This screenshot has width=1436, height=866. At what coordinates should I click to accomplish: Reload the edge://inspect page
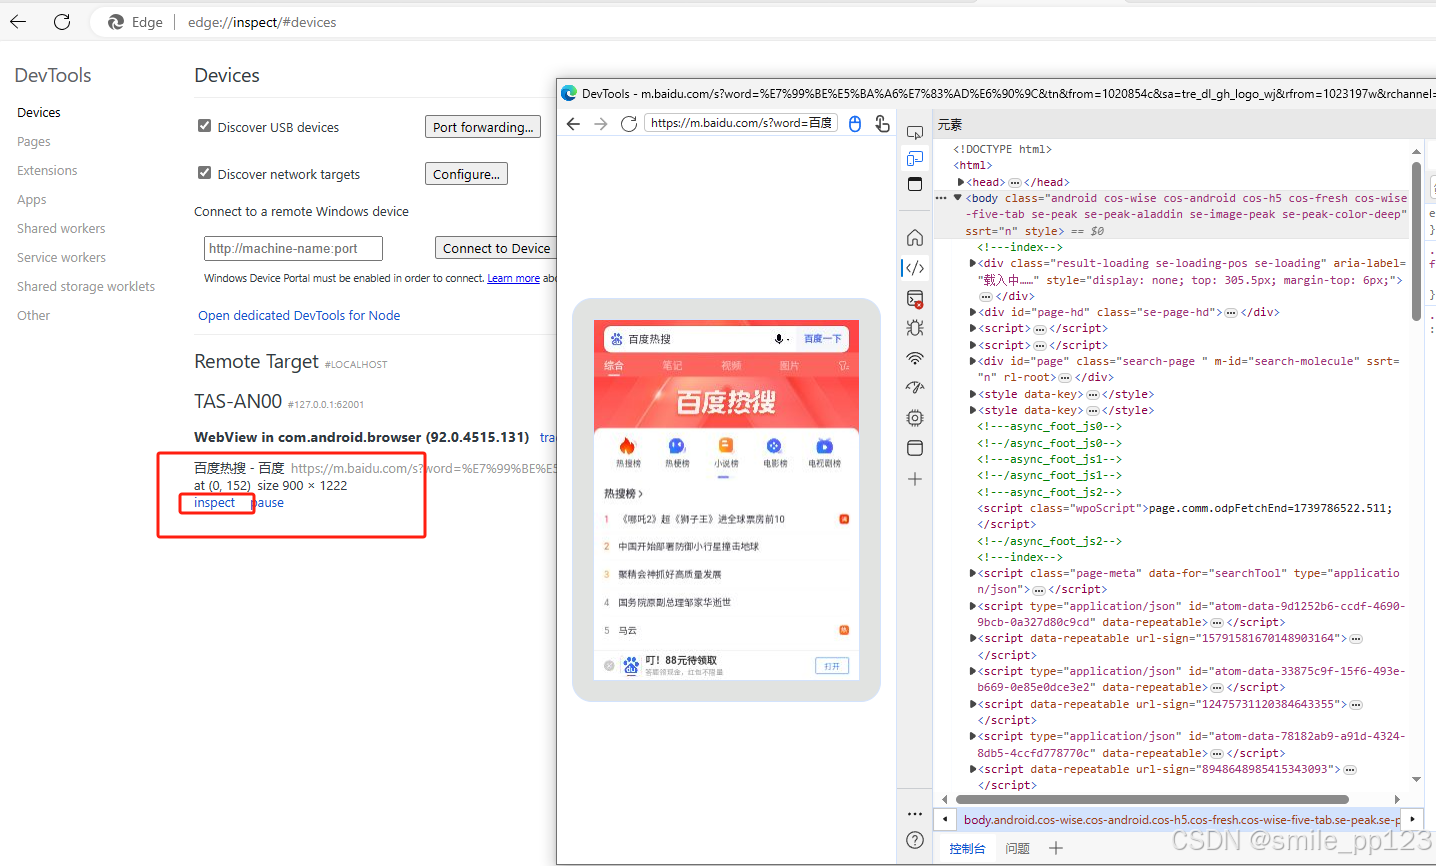62,21
